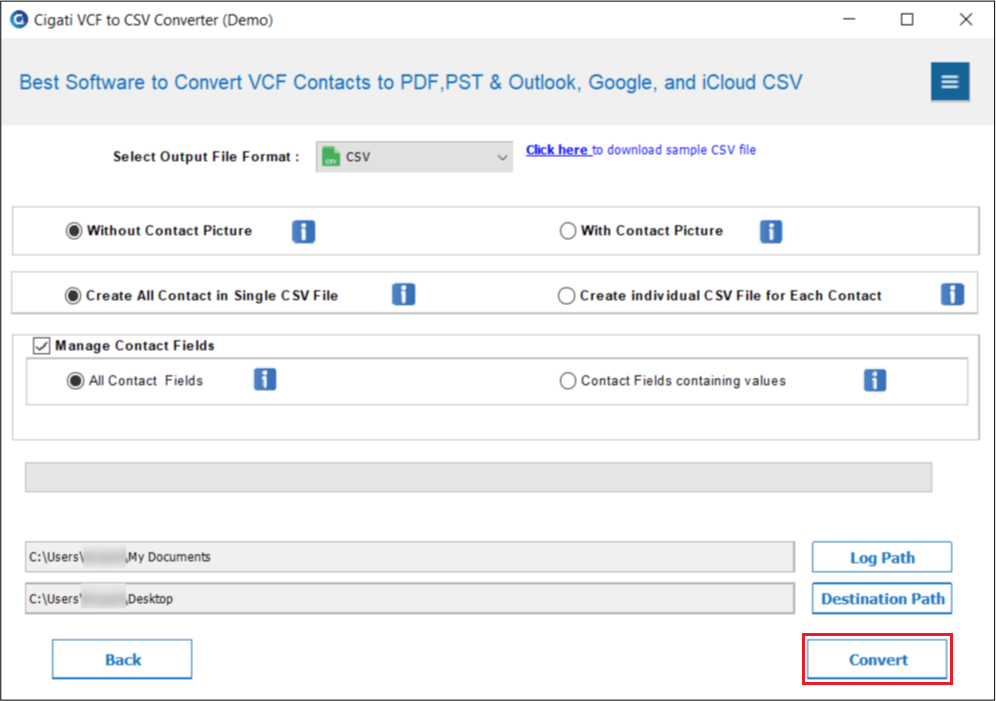Toggle the Manage Contact Fields checkbox
This screenshot has width=996, height=701.
(41, 345)
